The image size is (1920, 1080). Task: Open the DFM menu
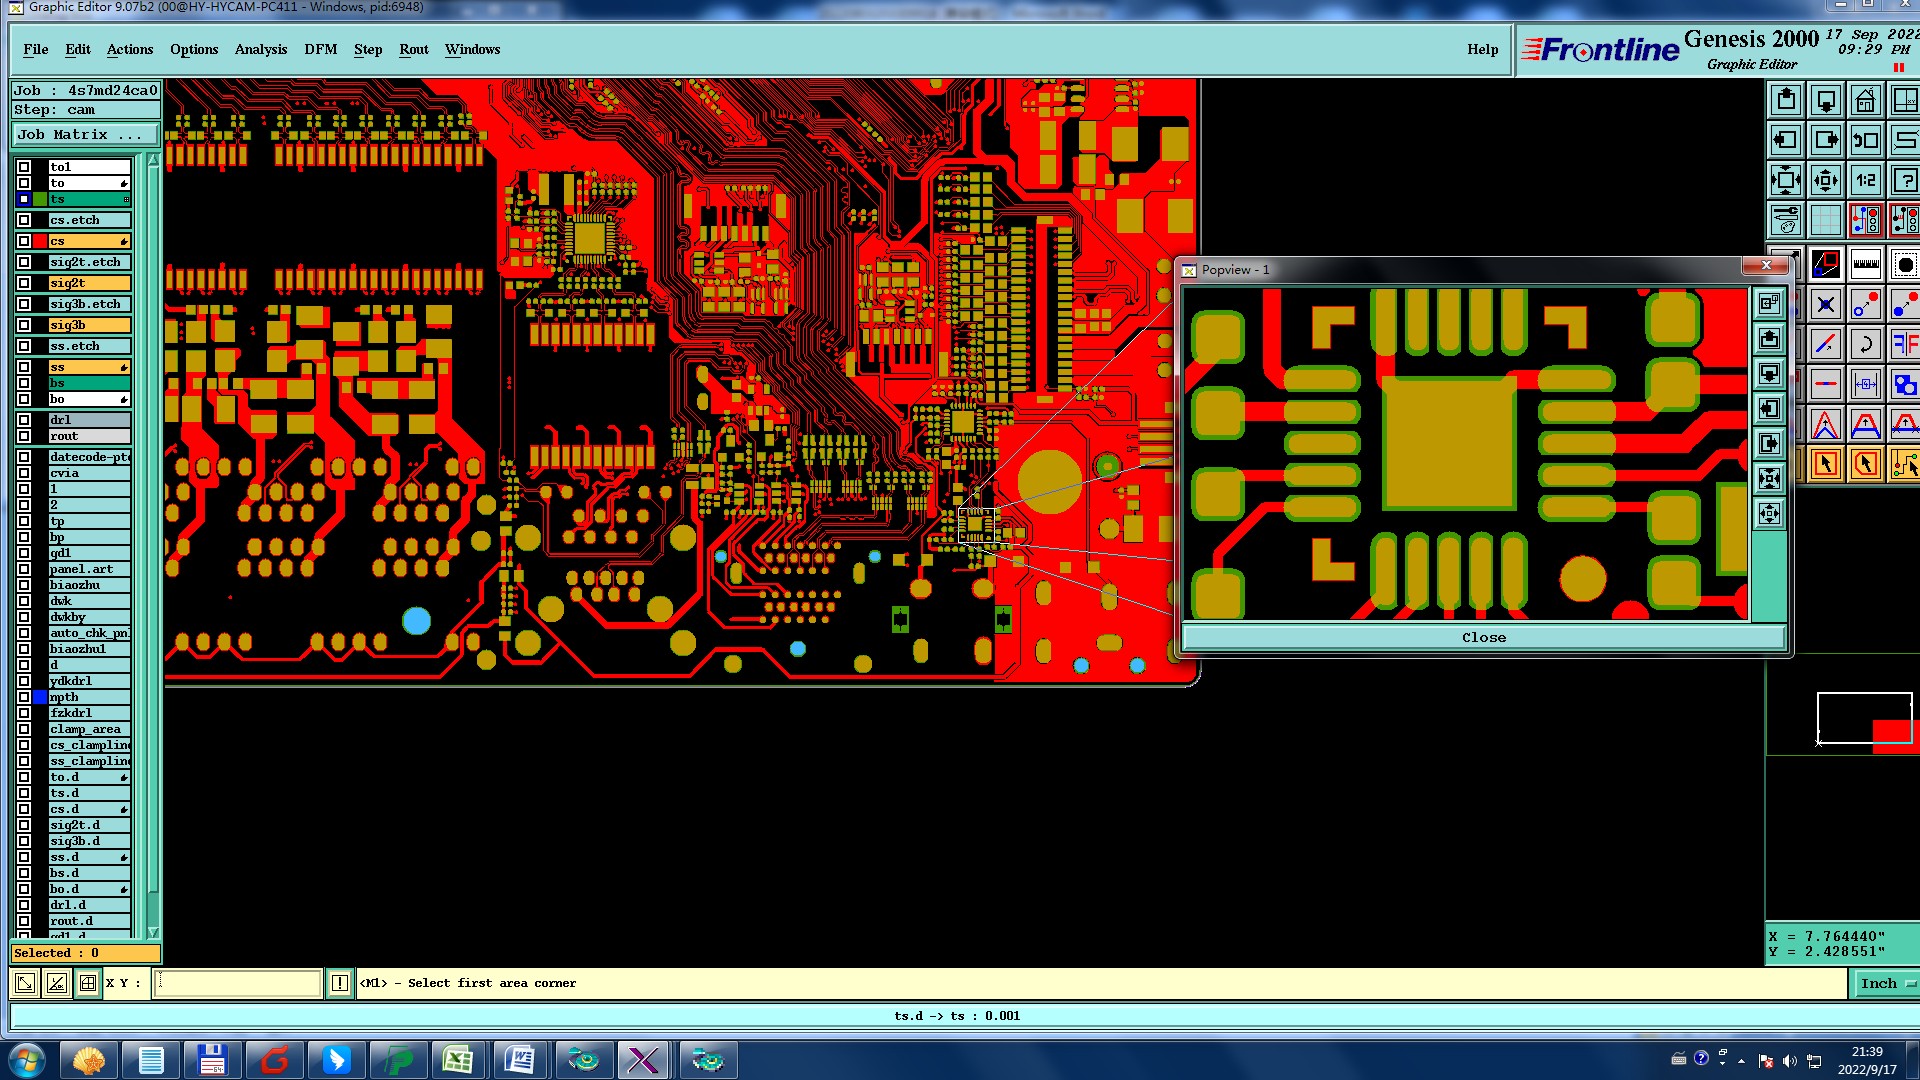click(x=320, y=49)
